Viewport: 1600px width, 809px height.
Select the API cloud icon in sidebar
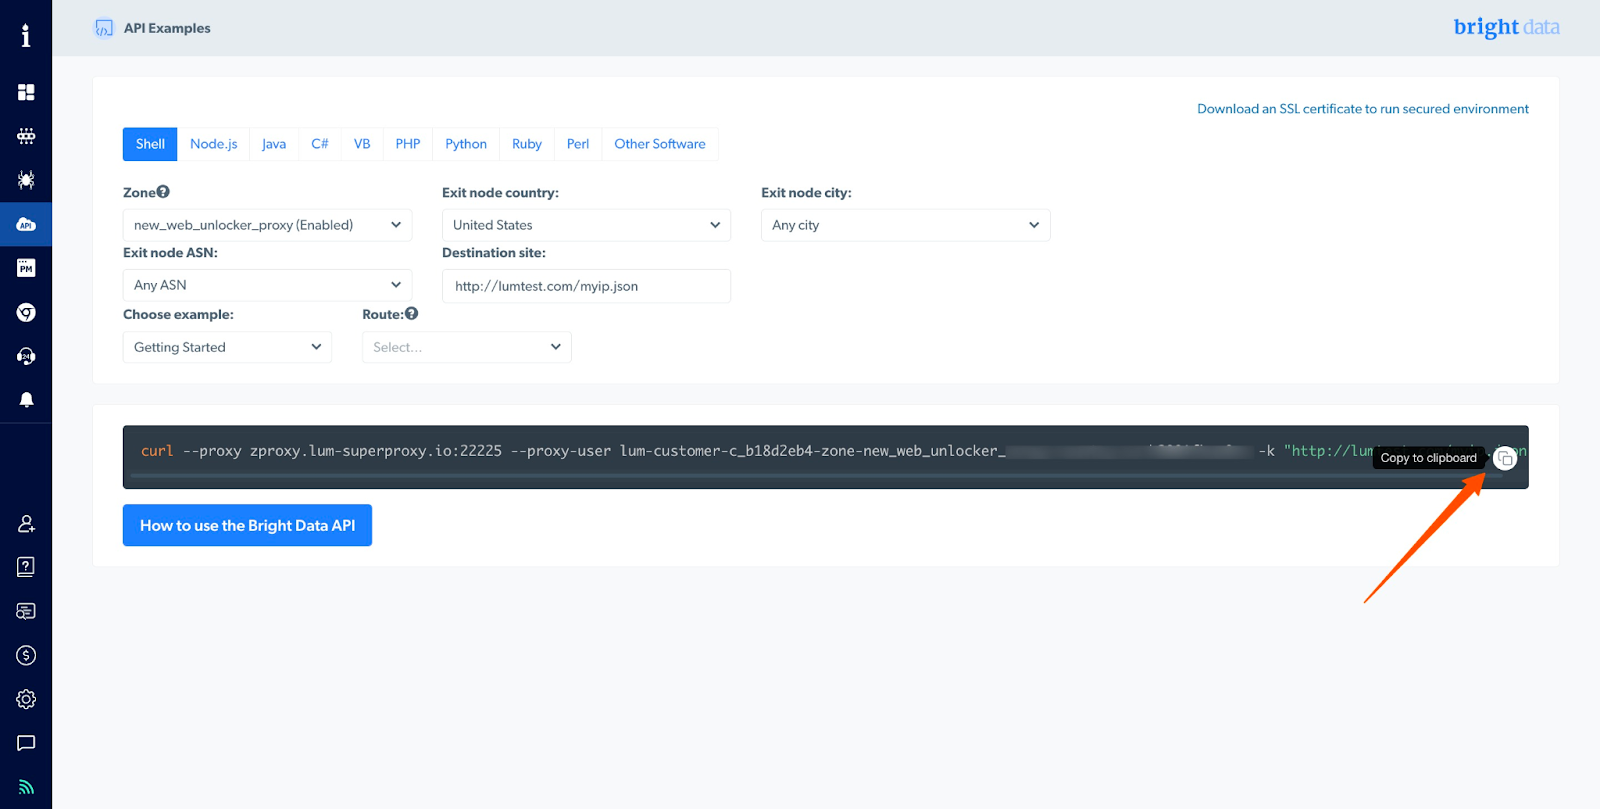pos(26,224)
